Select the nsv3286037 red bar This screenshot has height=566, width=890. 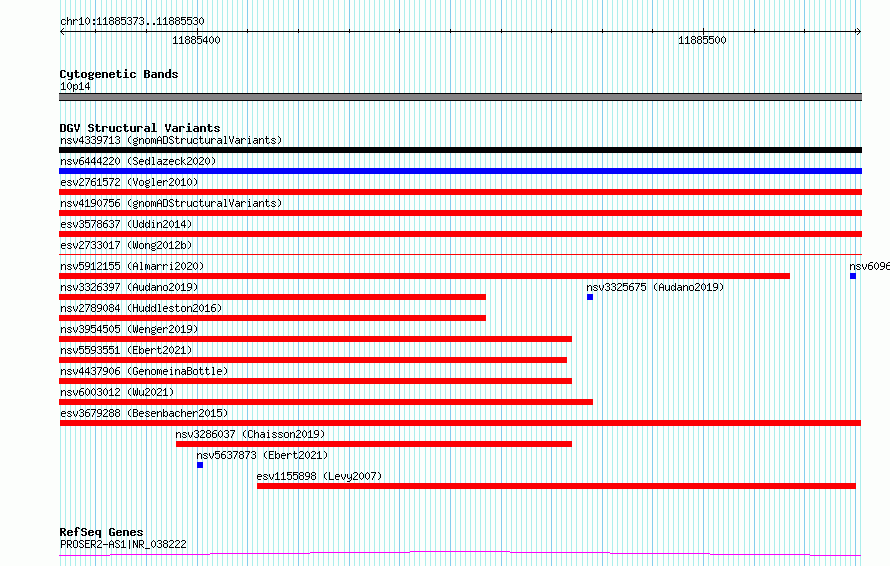tap(374, 444)
